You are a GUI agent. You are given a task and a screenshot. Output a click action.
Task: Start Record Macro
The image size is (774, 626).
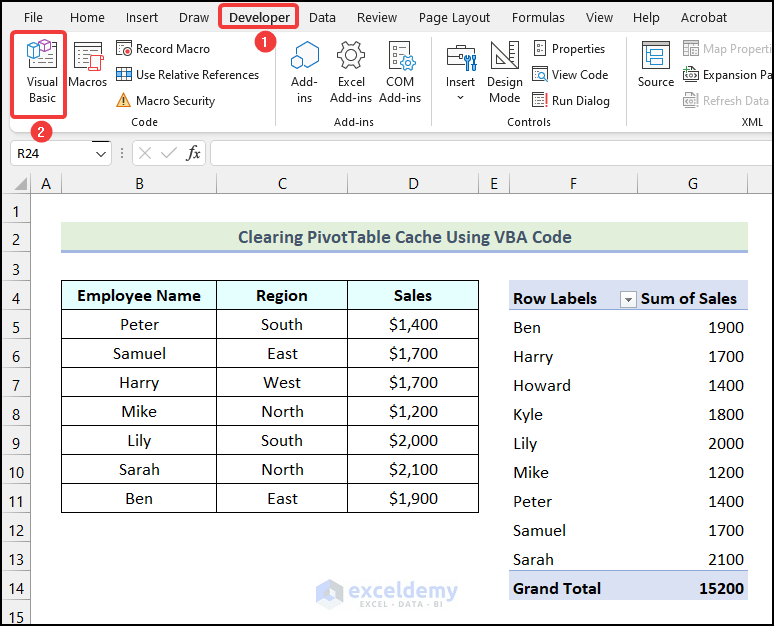(x=163, y=48)
